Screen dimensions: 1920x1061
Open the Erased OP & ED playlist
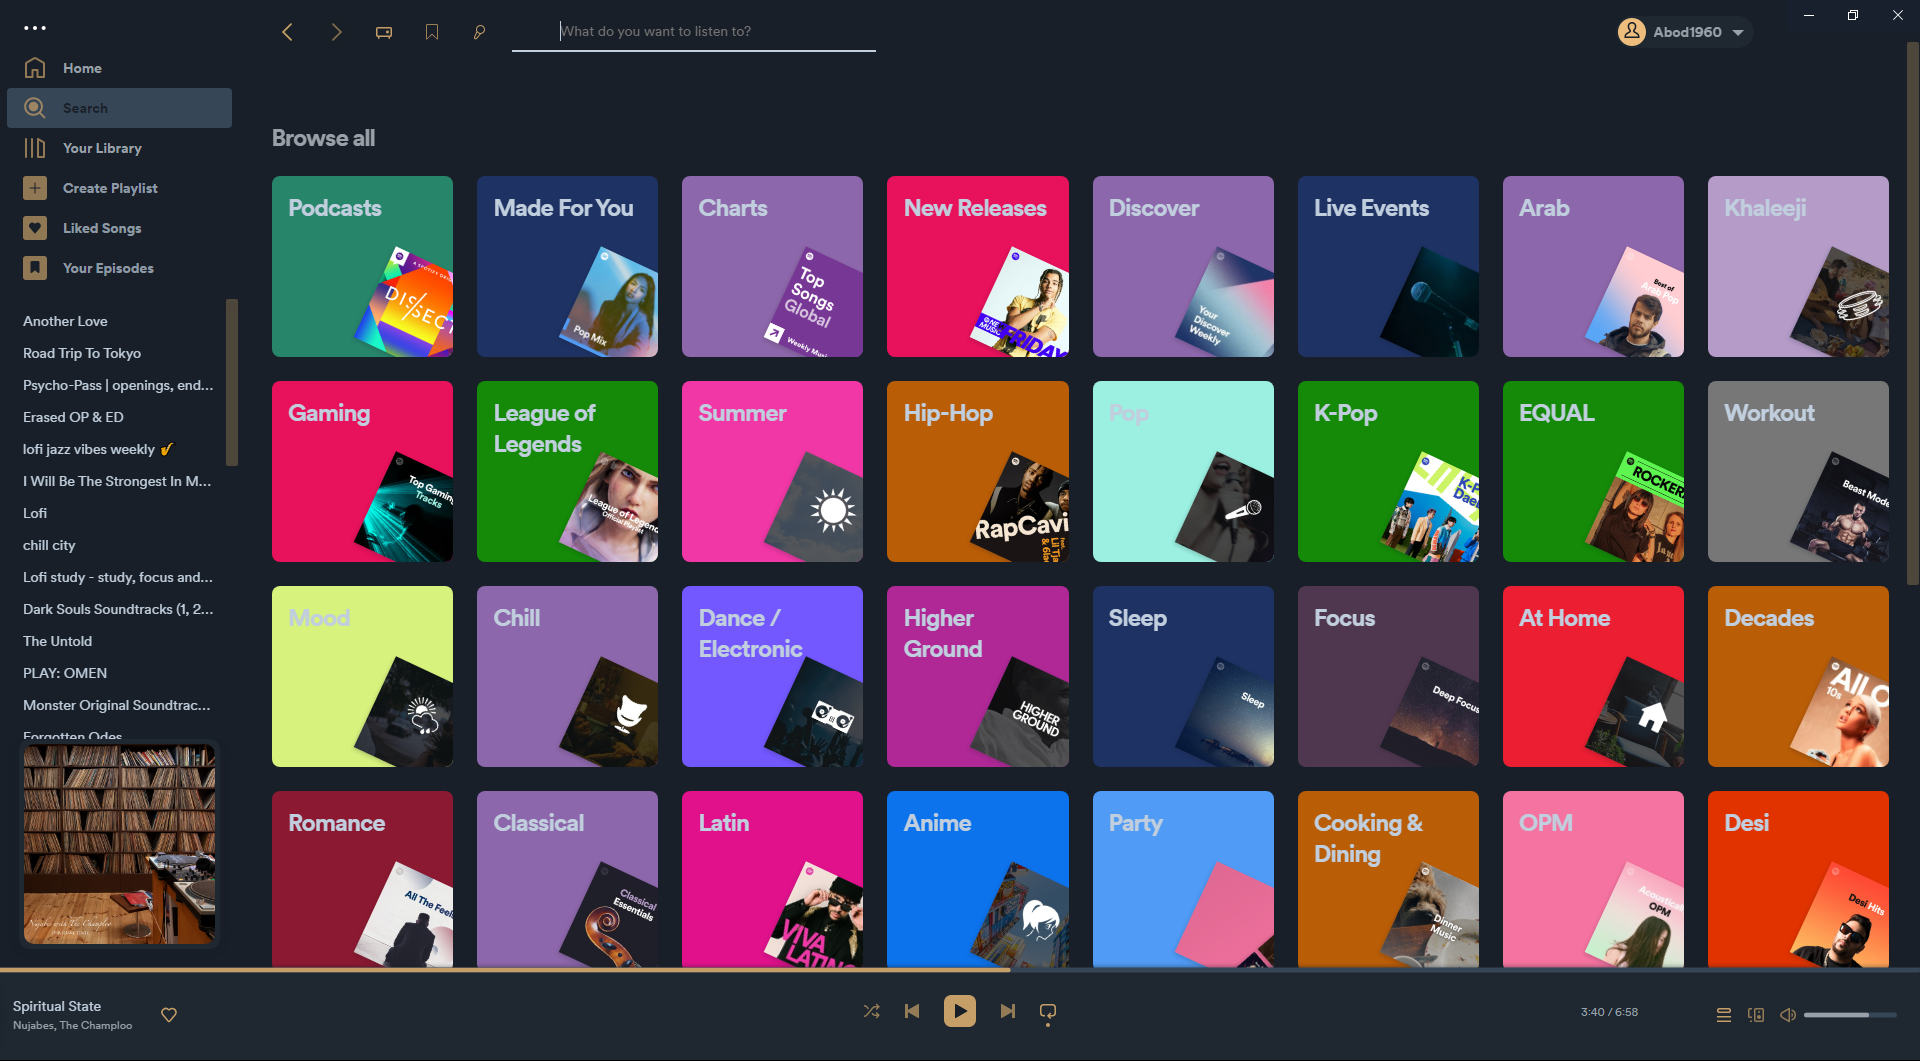[73, 417]
